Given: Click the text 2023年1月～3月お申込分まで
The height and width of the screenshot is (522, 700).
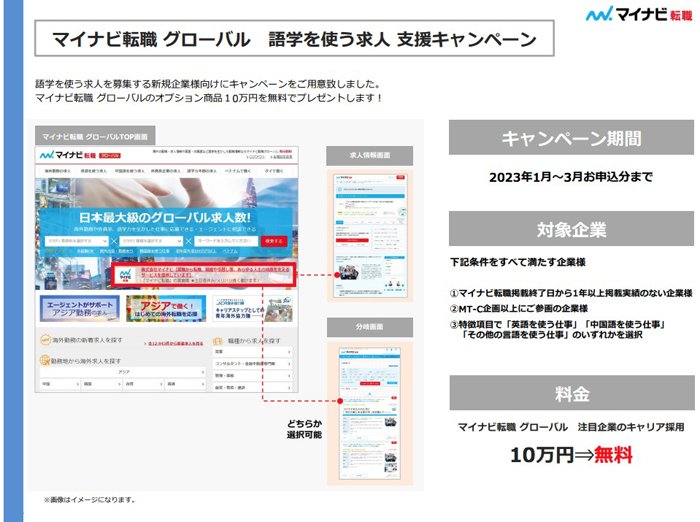Looking at the screenshot, I should [571, 177].
